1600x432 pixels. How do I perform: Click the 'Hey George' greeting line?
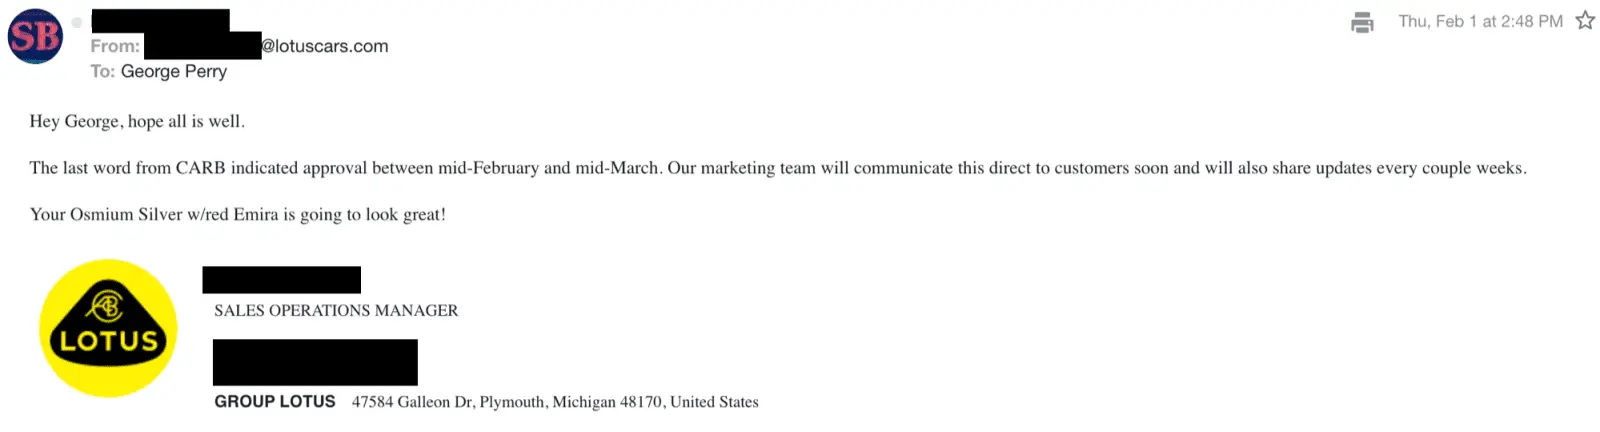(x=137, y=121)
